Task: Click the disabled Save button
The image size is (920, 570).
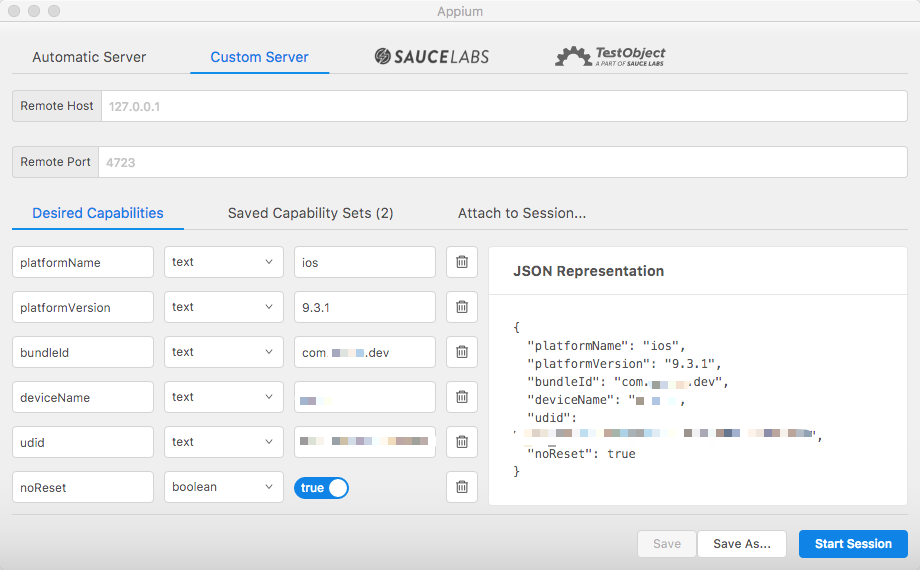Action: (x=667, y=544)
